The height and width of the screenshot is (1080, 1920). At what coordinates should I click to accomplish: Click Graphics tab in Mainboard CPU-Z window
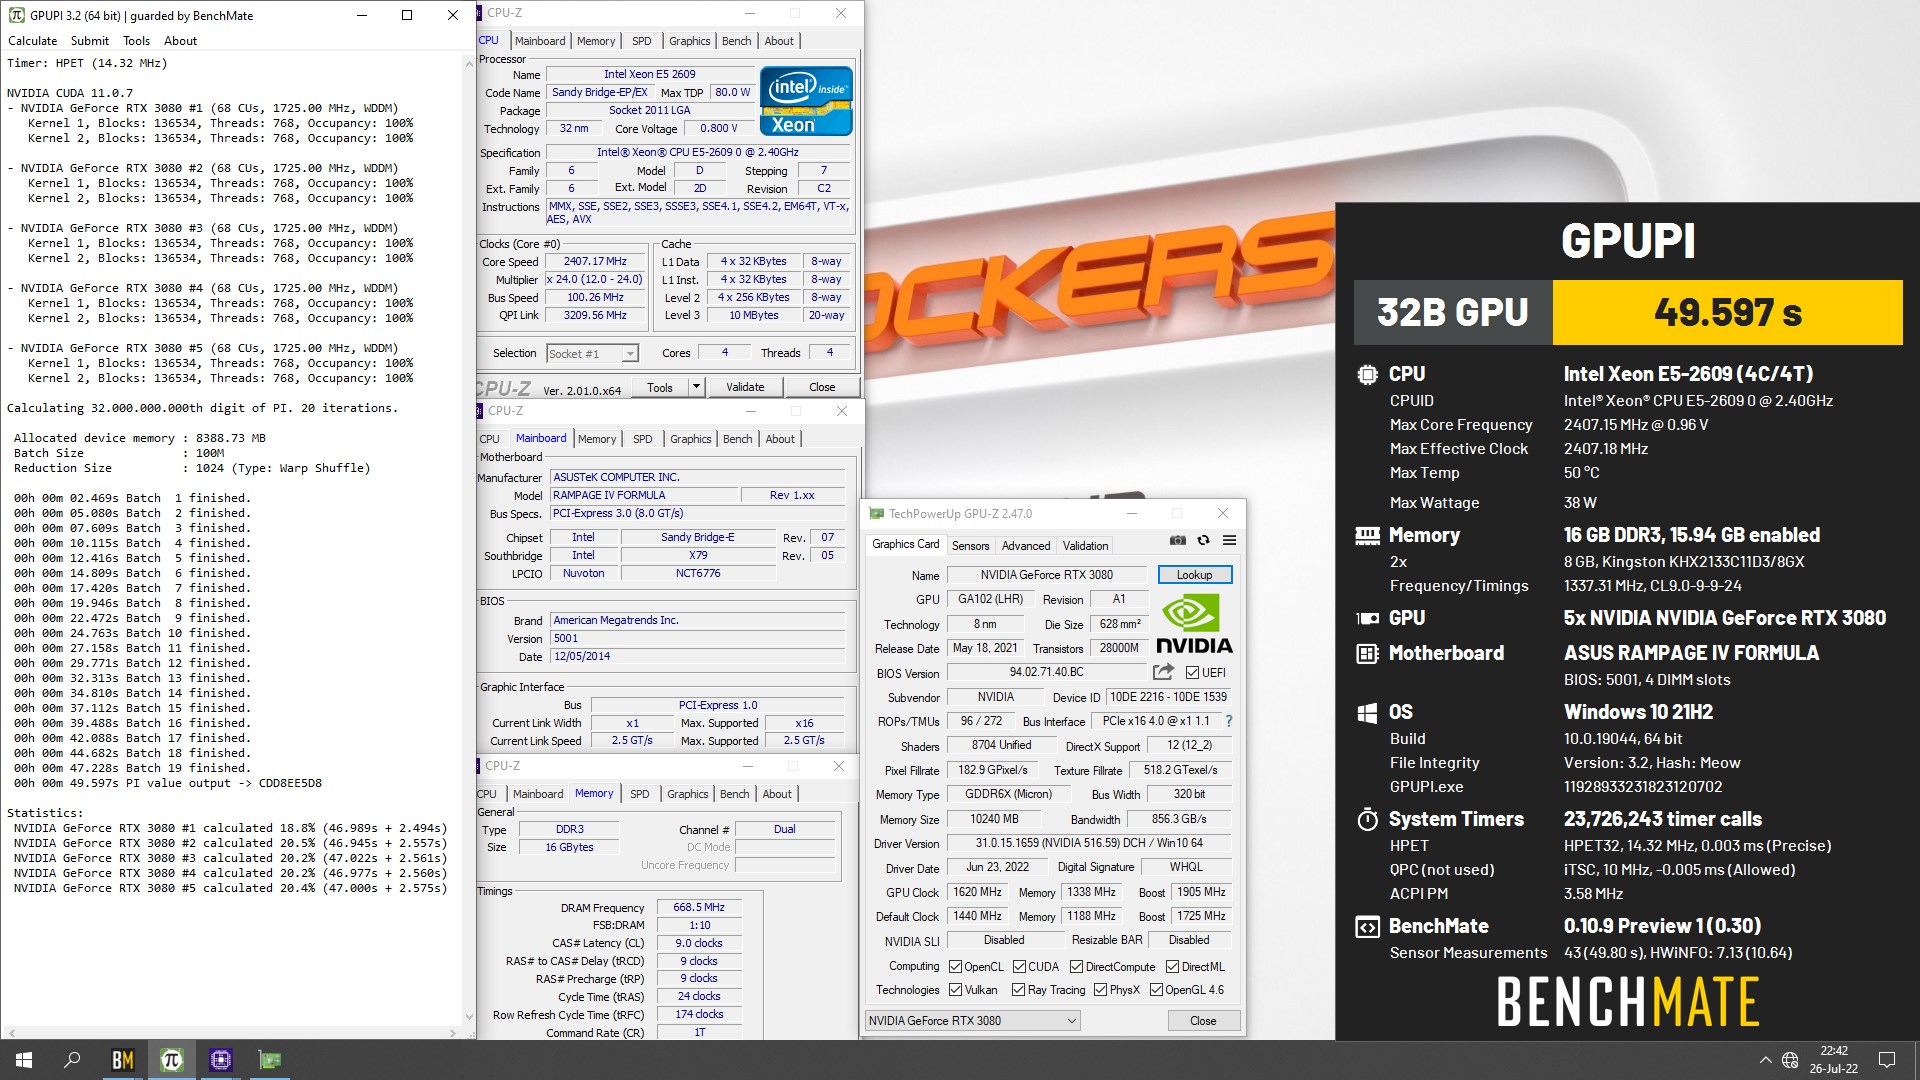coord(690,439)
